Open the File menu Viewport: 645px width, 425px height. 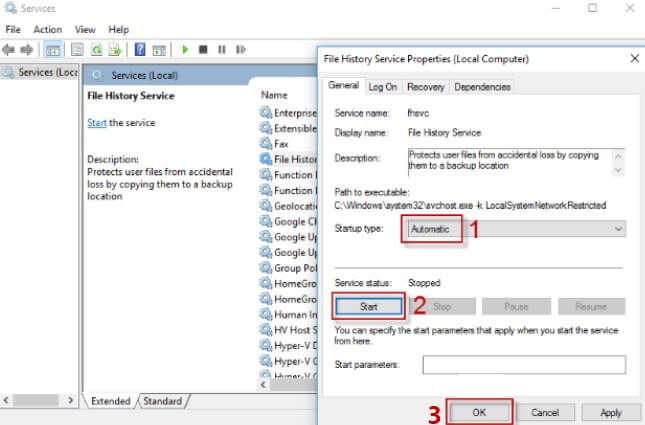[13, 30]
